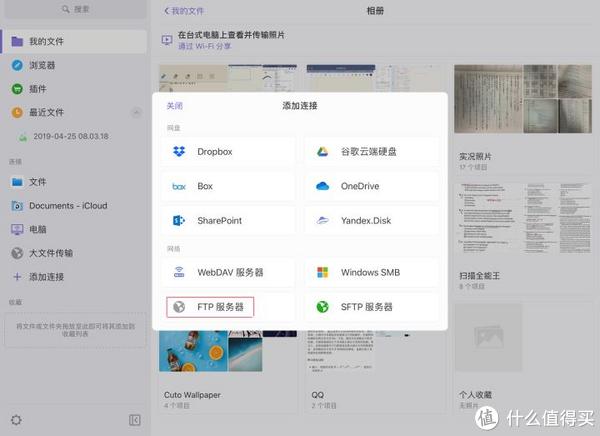Click the SharePoint logo icon
The height and width of the screenshot is (436, 600).
coord(179,220)
